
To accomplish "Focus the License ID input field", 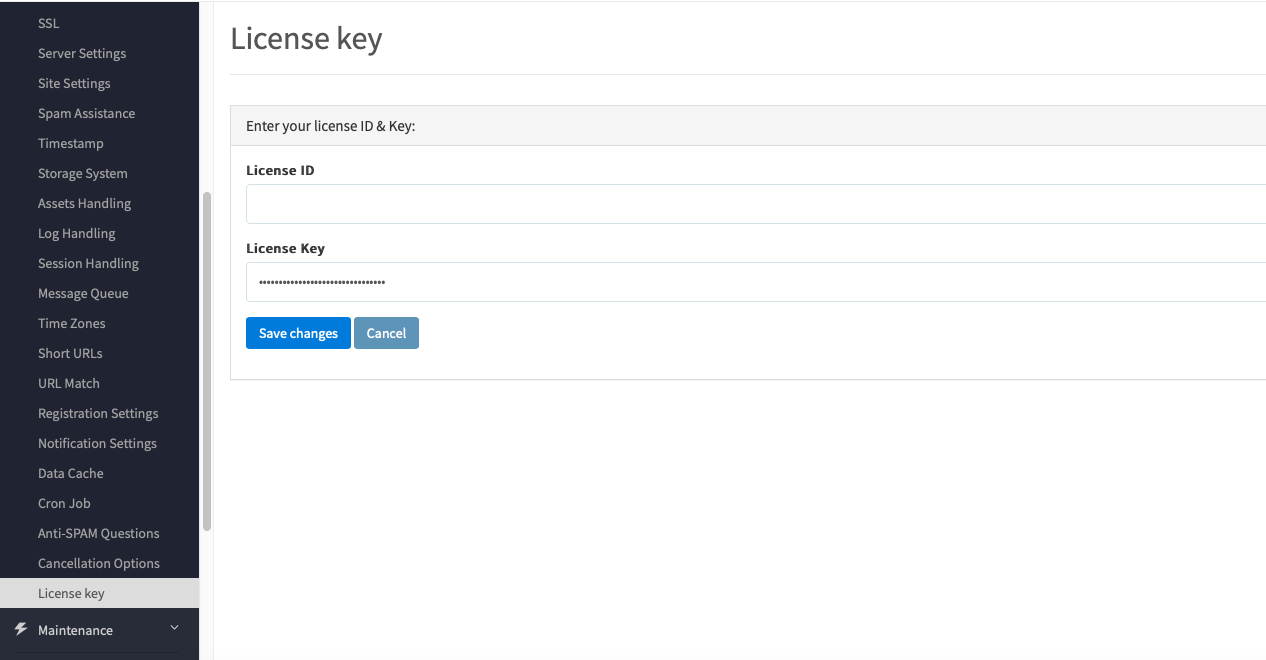I will [x=756, y=204].
